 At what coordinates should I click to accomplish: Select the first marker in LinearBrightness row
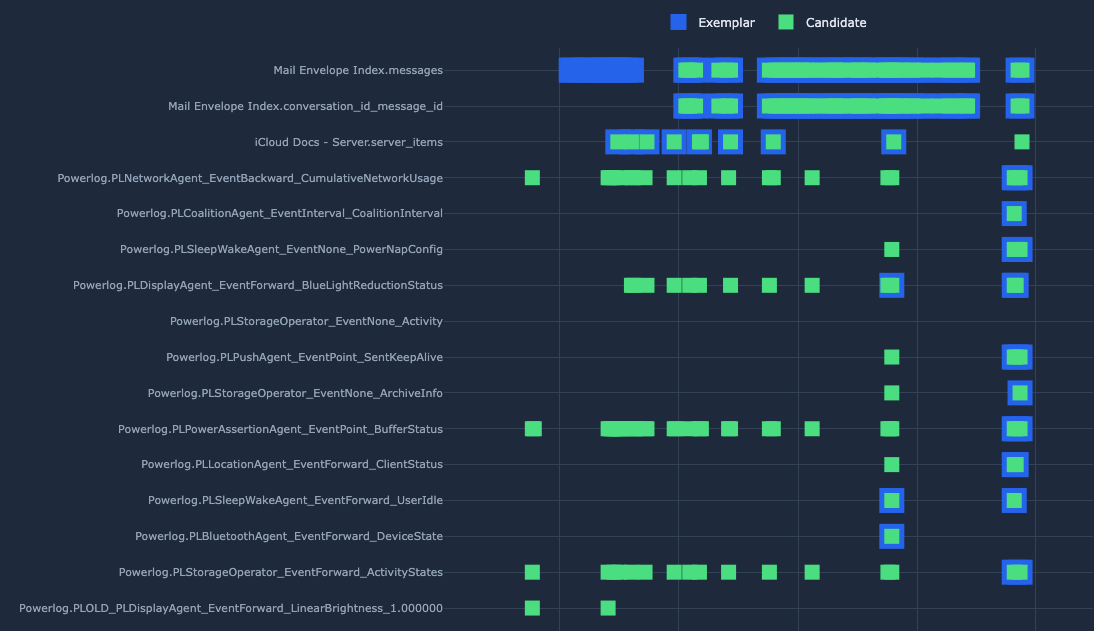click(532, 608)
